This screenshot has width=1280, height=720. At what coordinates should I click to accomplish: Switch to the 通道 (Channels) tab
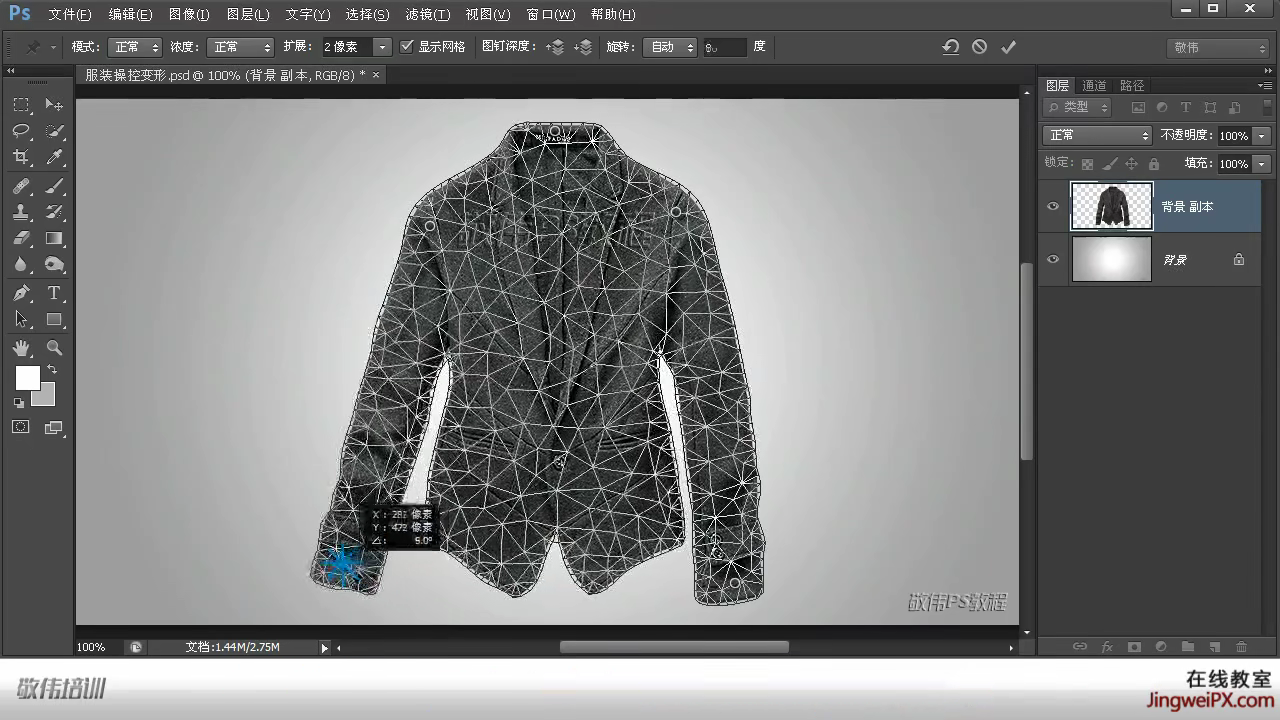(x=1094, y=86)
